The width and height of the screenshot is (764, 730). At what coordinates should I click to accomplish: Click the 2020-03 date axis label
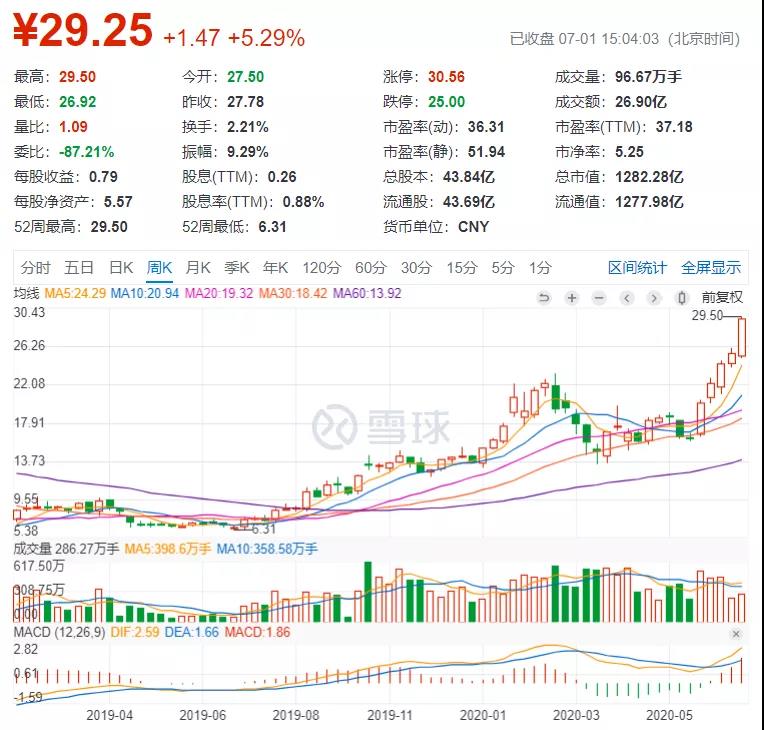(x=576, y=715)
